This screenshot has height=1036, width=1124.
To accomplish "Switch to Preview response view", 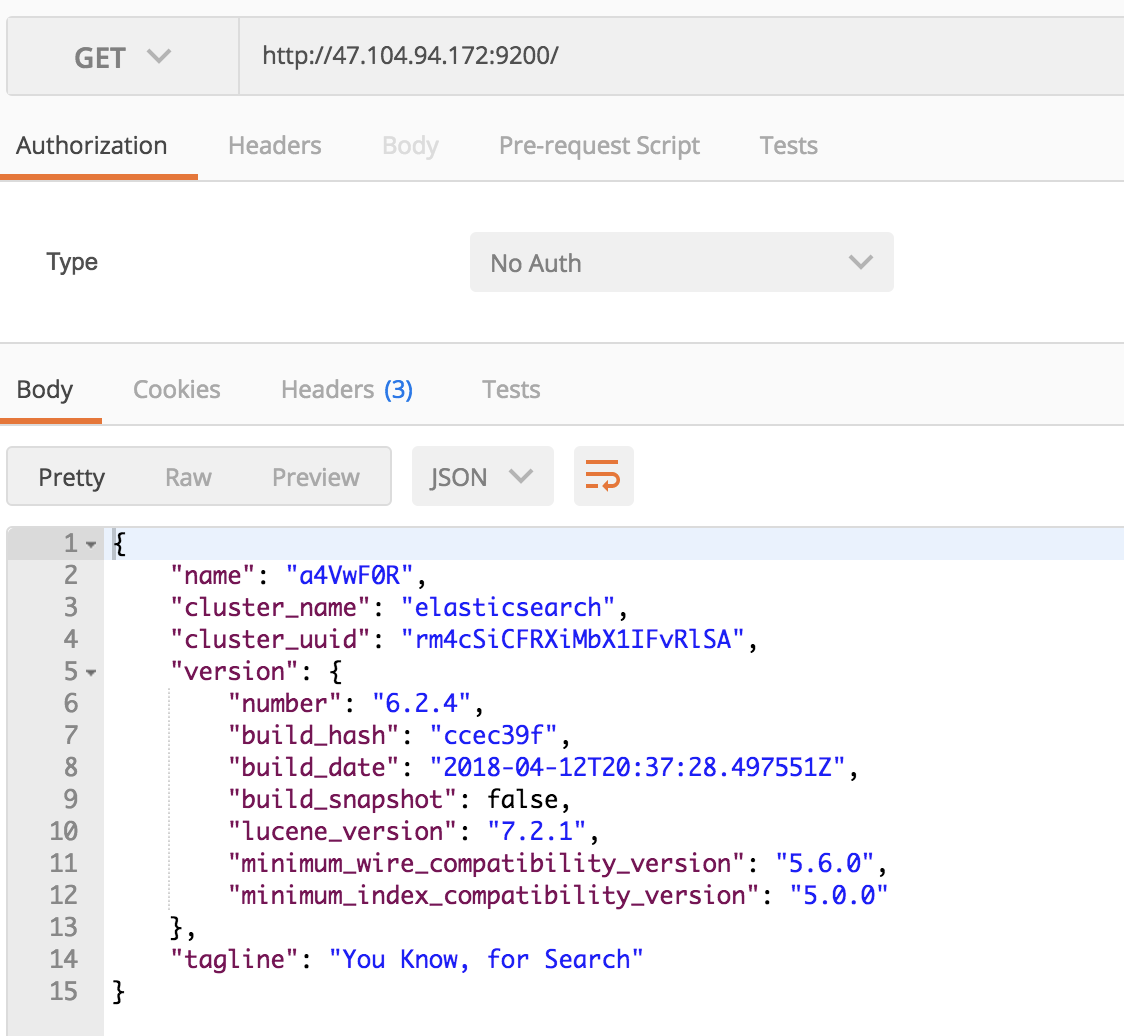I will [x=315, y=478].
